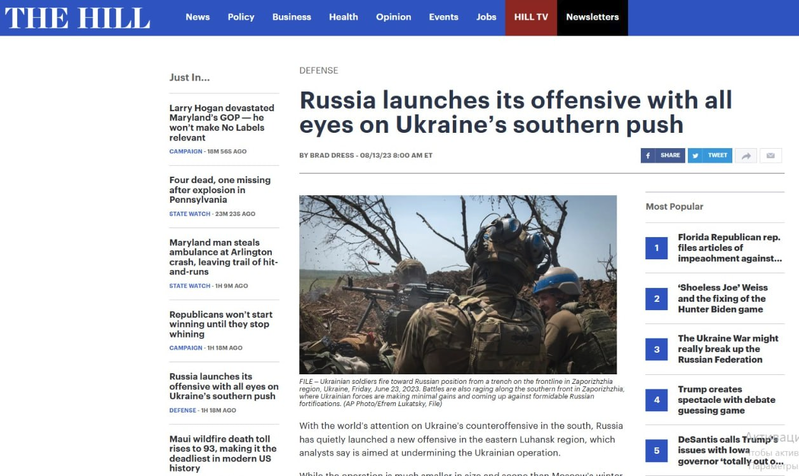Open the Russia offensive story in Just In

pyautogui.click(x=224, y=386)
